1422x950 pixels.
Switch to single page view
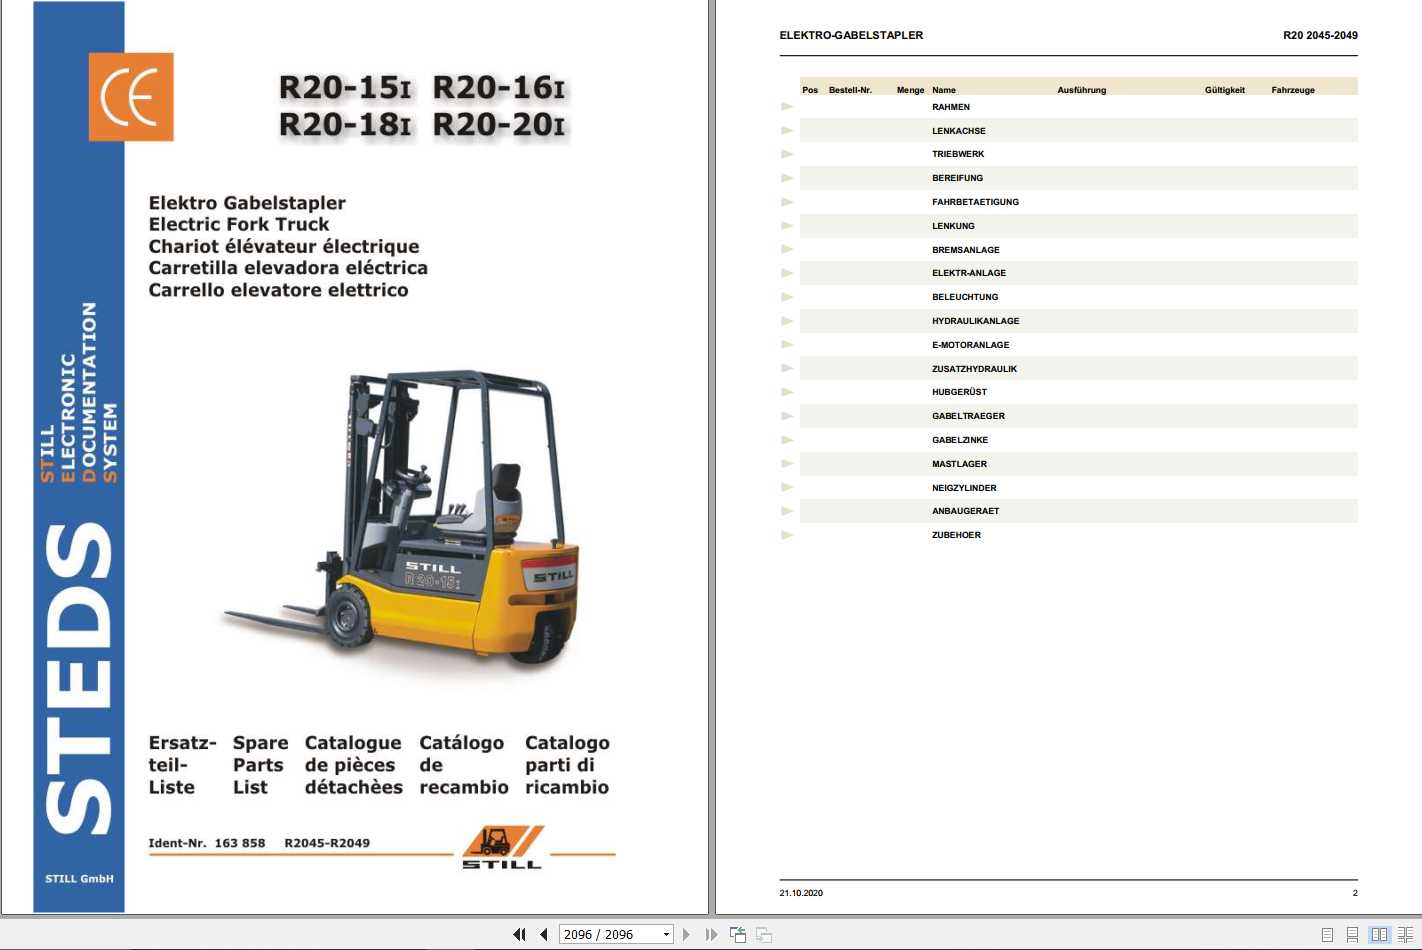click(1327, 934)
